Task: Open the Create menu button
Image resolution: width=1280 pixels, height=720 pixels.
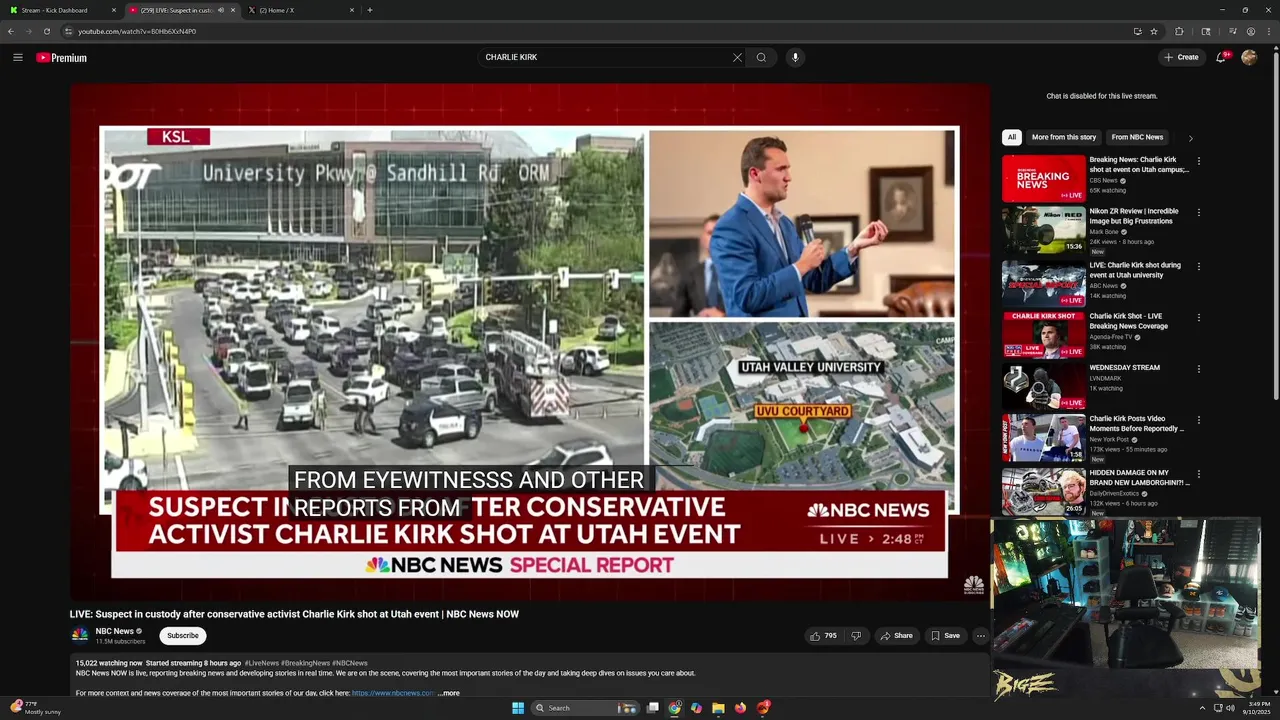Action: point(1181,57)
